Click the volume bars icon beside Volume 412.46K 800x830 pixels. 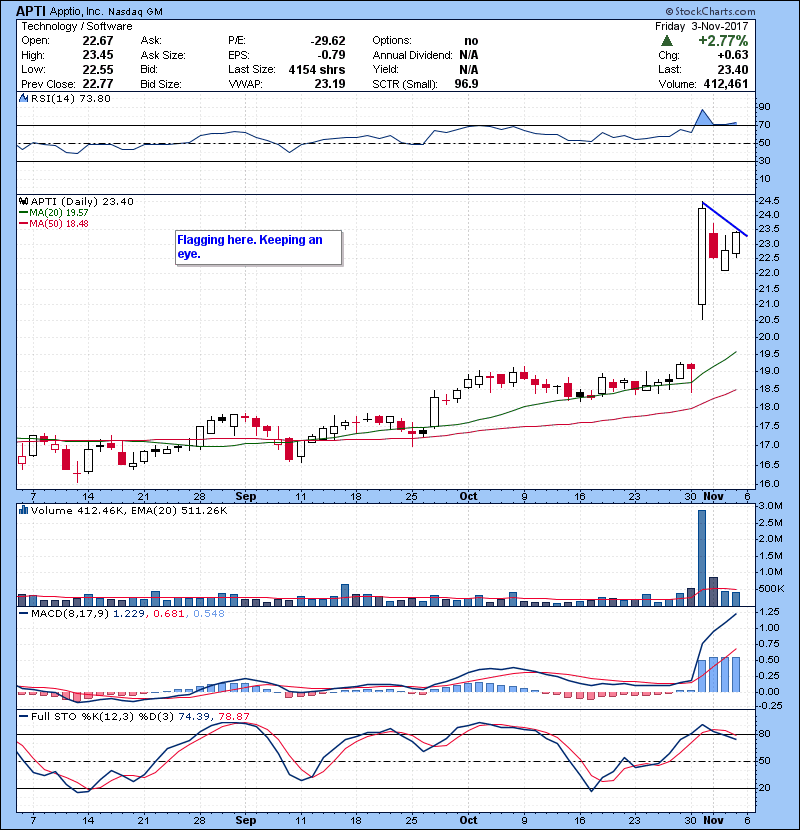23,510
